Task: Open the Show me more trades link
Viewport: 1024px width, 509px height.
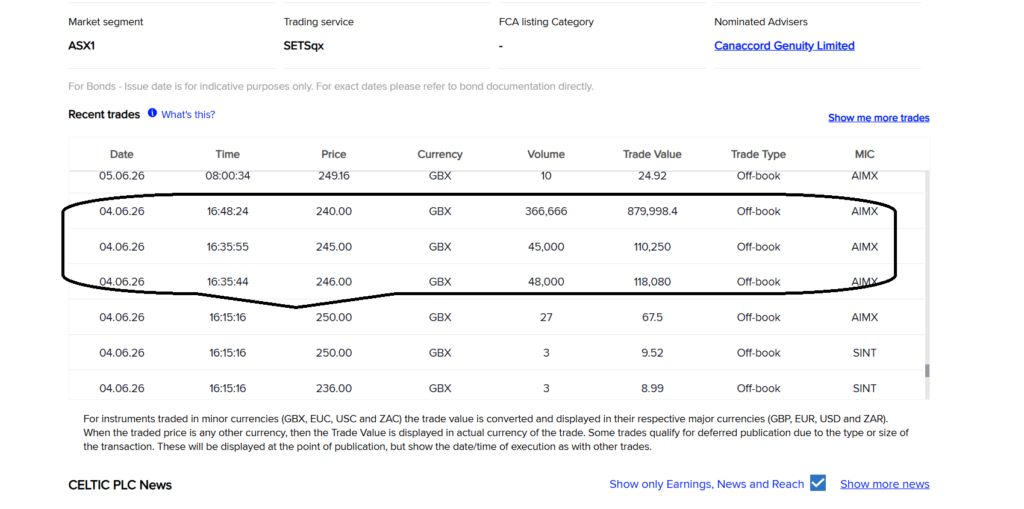Action: coord(878,118)
